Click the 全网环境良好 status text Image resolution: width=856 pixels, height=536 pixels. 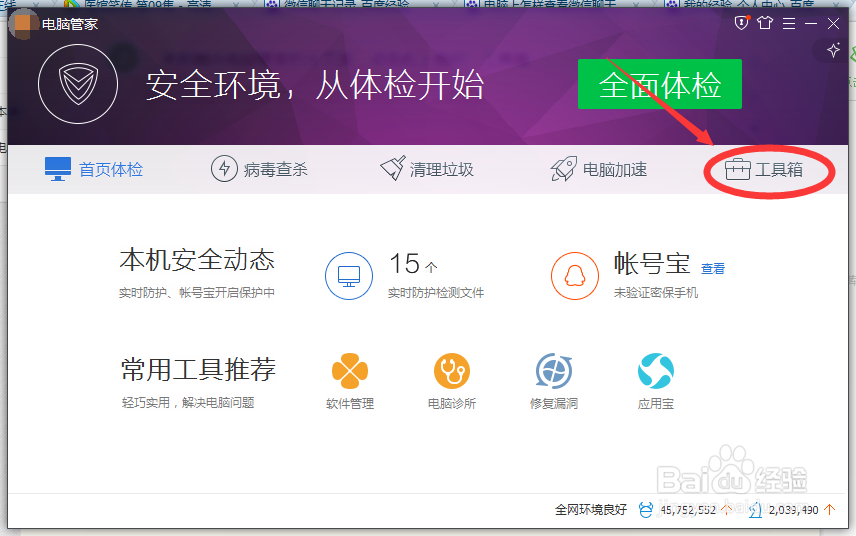[591, 510]
